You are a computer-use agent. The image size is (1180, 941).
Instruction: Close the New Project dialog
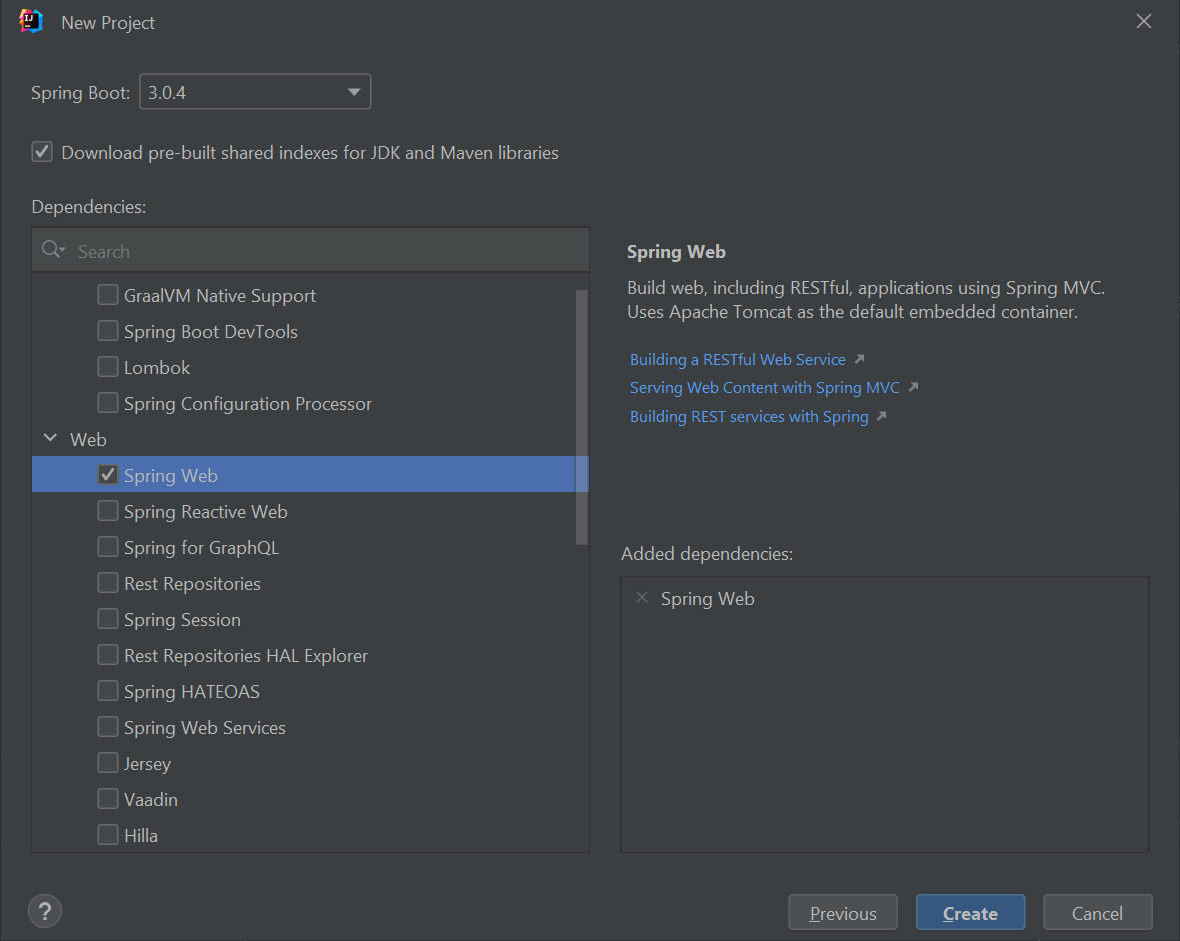coord(1143,21)
